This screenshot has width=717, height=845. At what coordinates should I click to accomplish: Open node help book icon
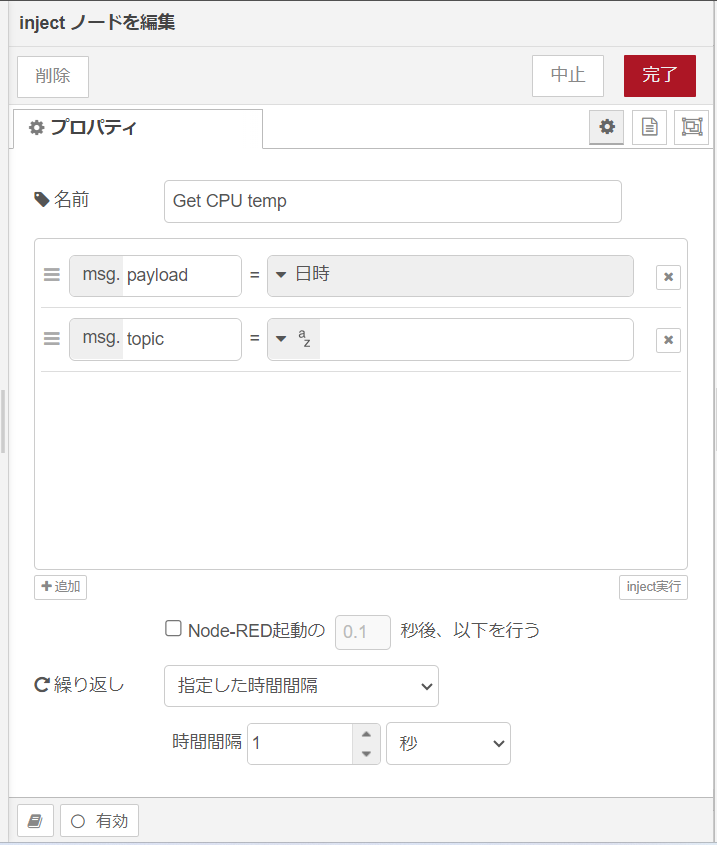point(35,821)
